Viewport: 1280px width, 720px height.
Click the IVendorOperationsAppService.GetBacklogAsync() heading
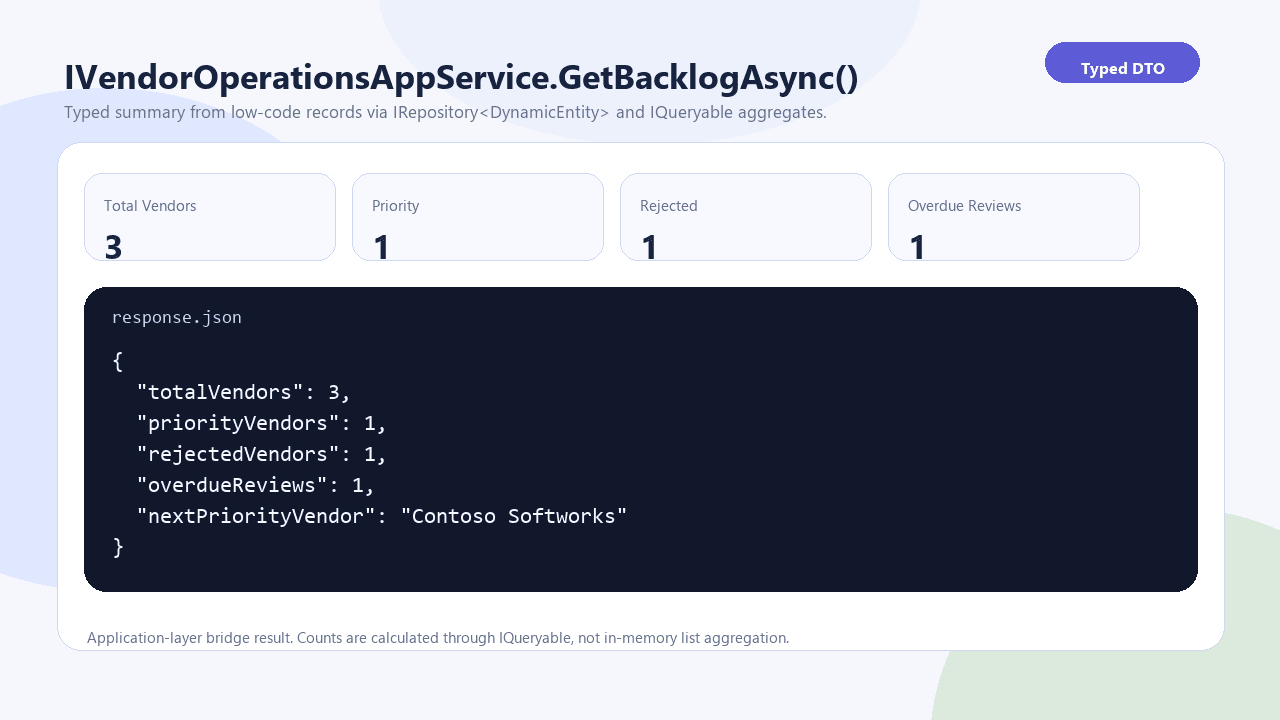[461, 78]
